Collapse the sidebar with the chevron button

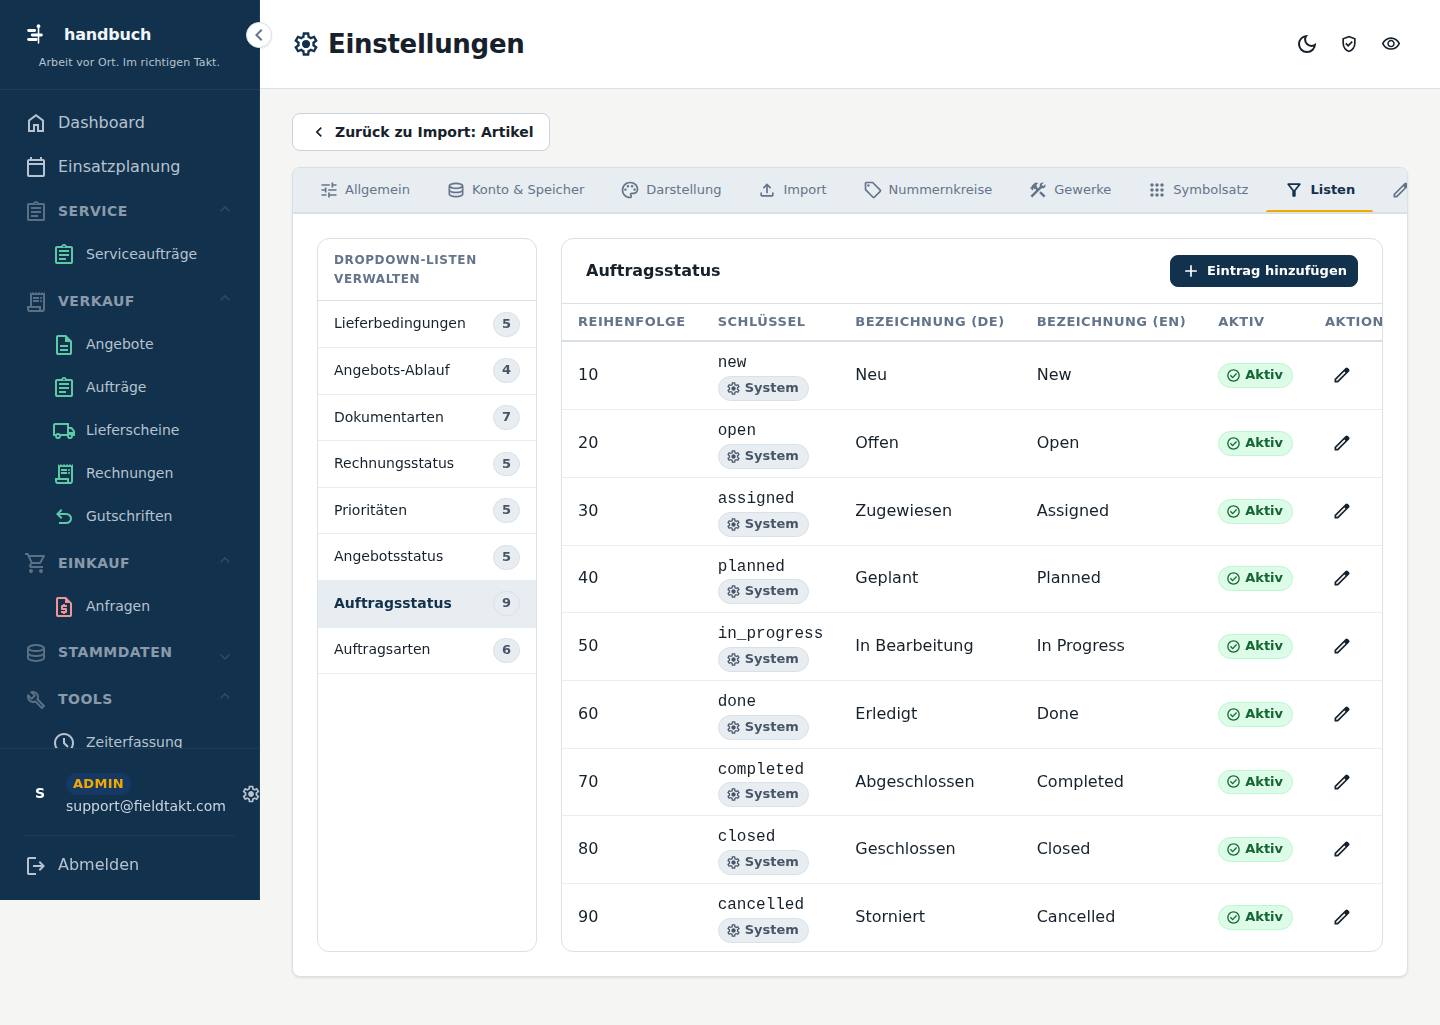coord(258,35)
